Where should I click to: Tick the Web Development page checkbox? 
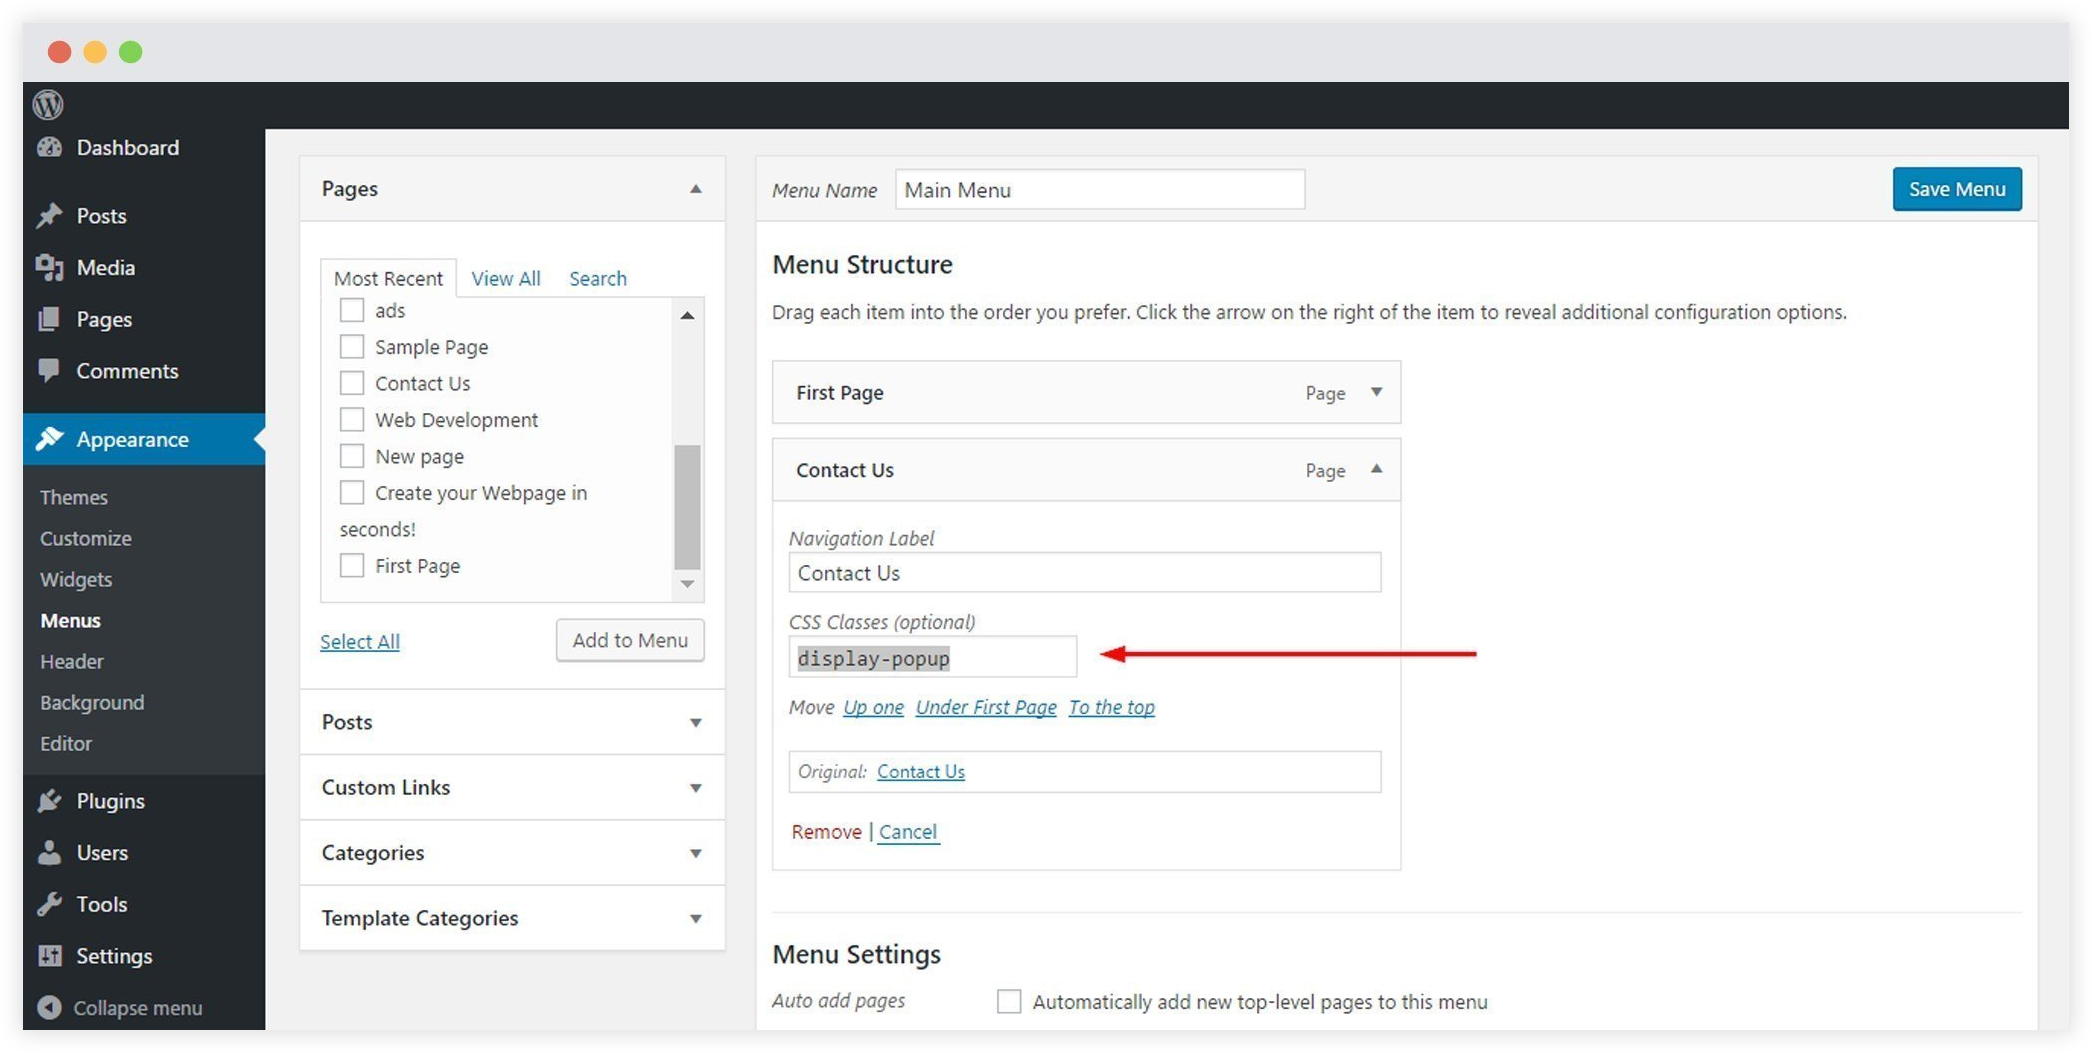coord(352,420)
